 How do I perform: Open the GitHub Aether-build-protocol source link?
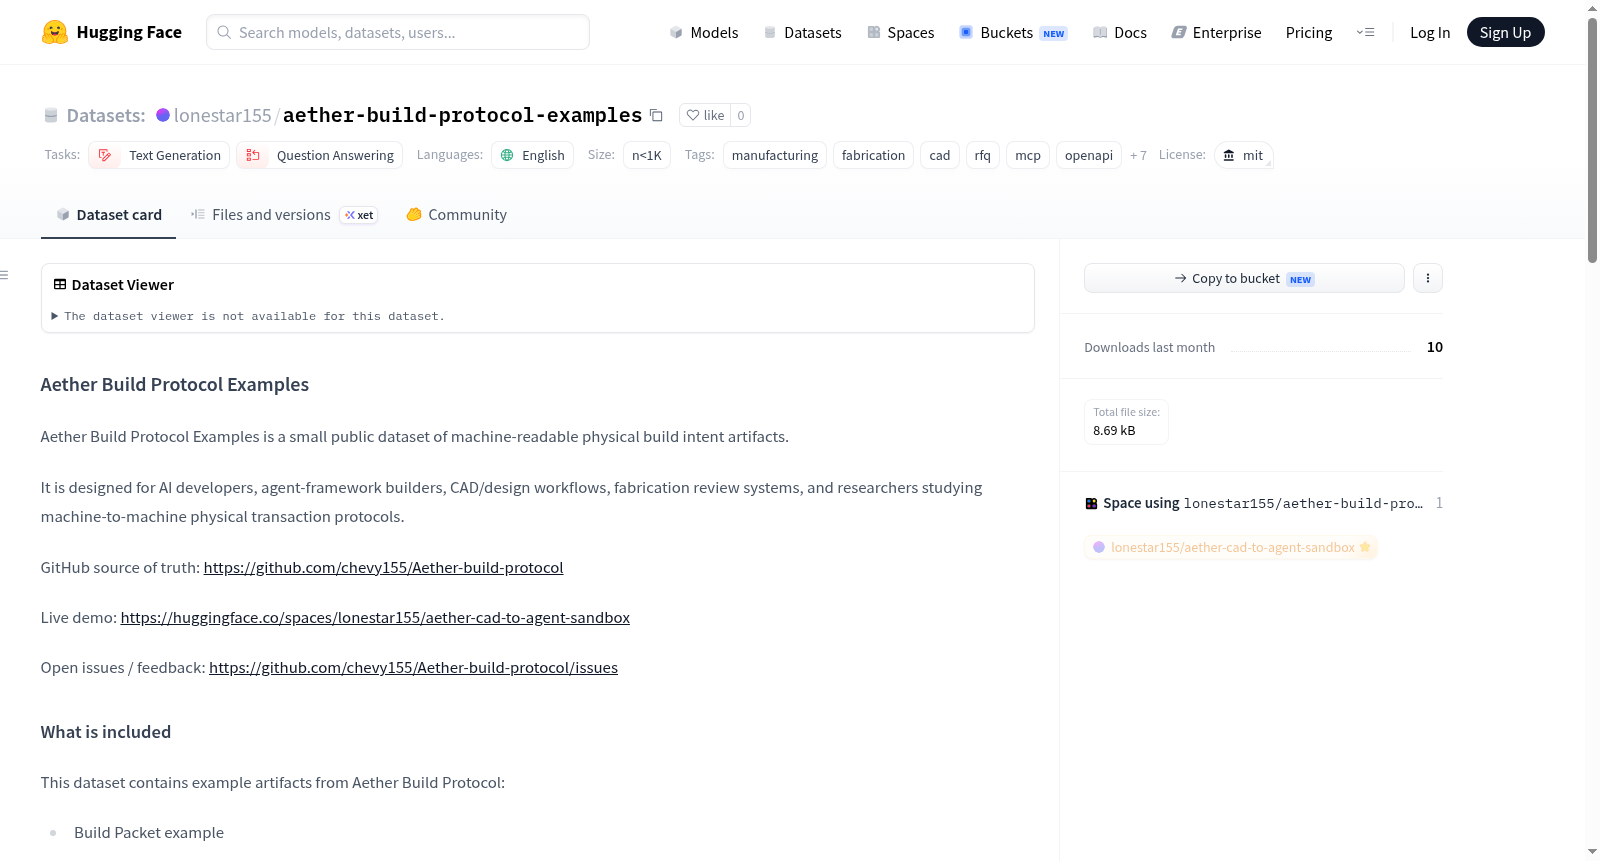(383, 568)
